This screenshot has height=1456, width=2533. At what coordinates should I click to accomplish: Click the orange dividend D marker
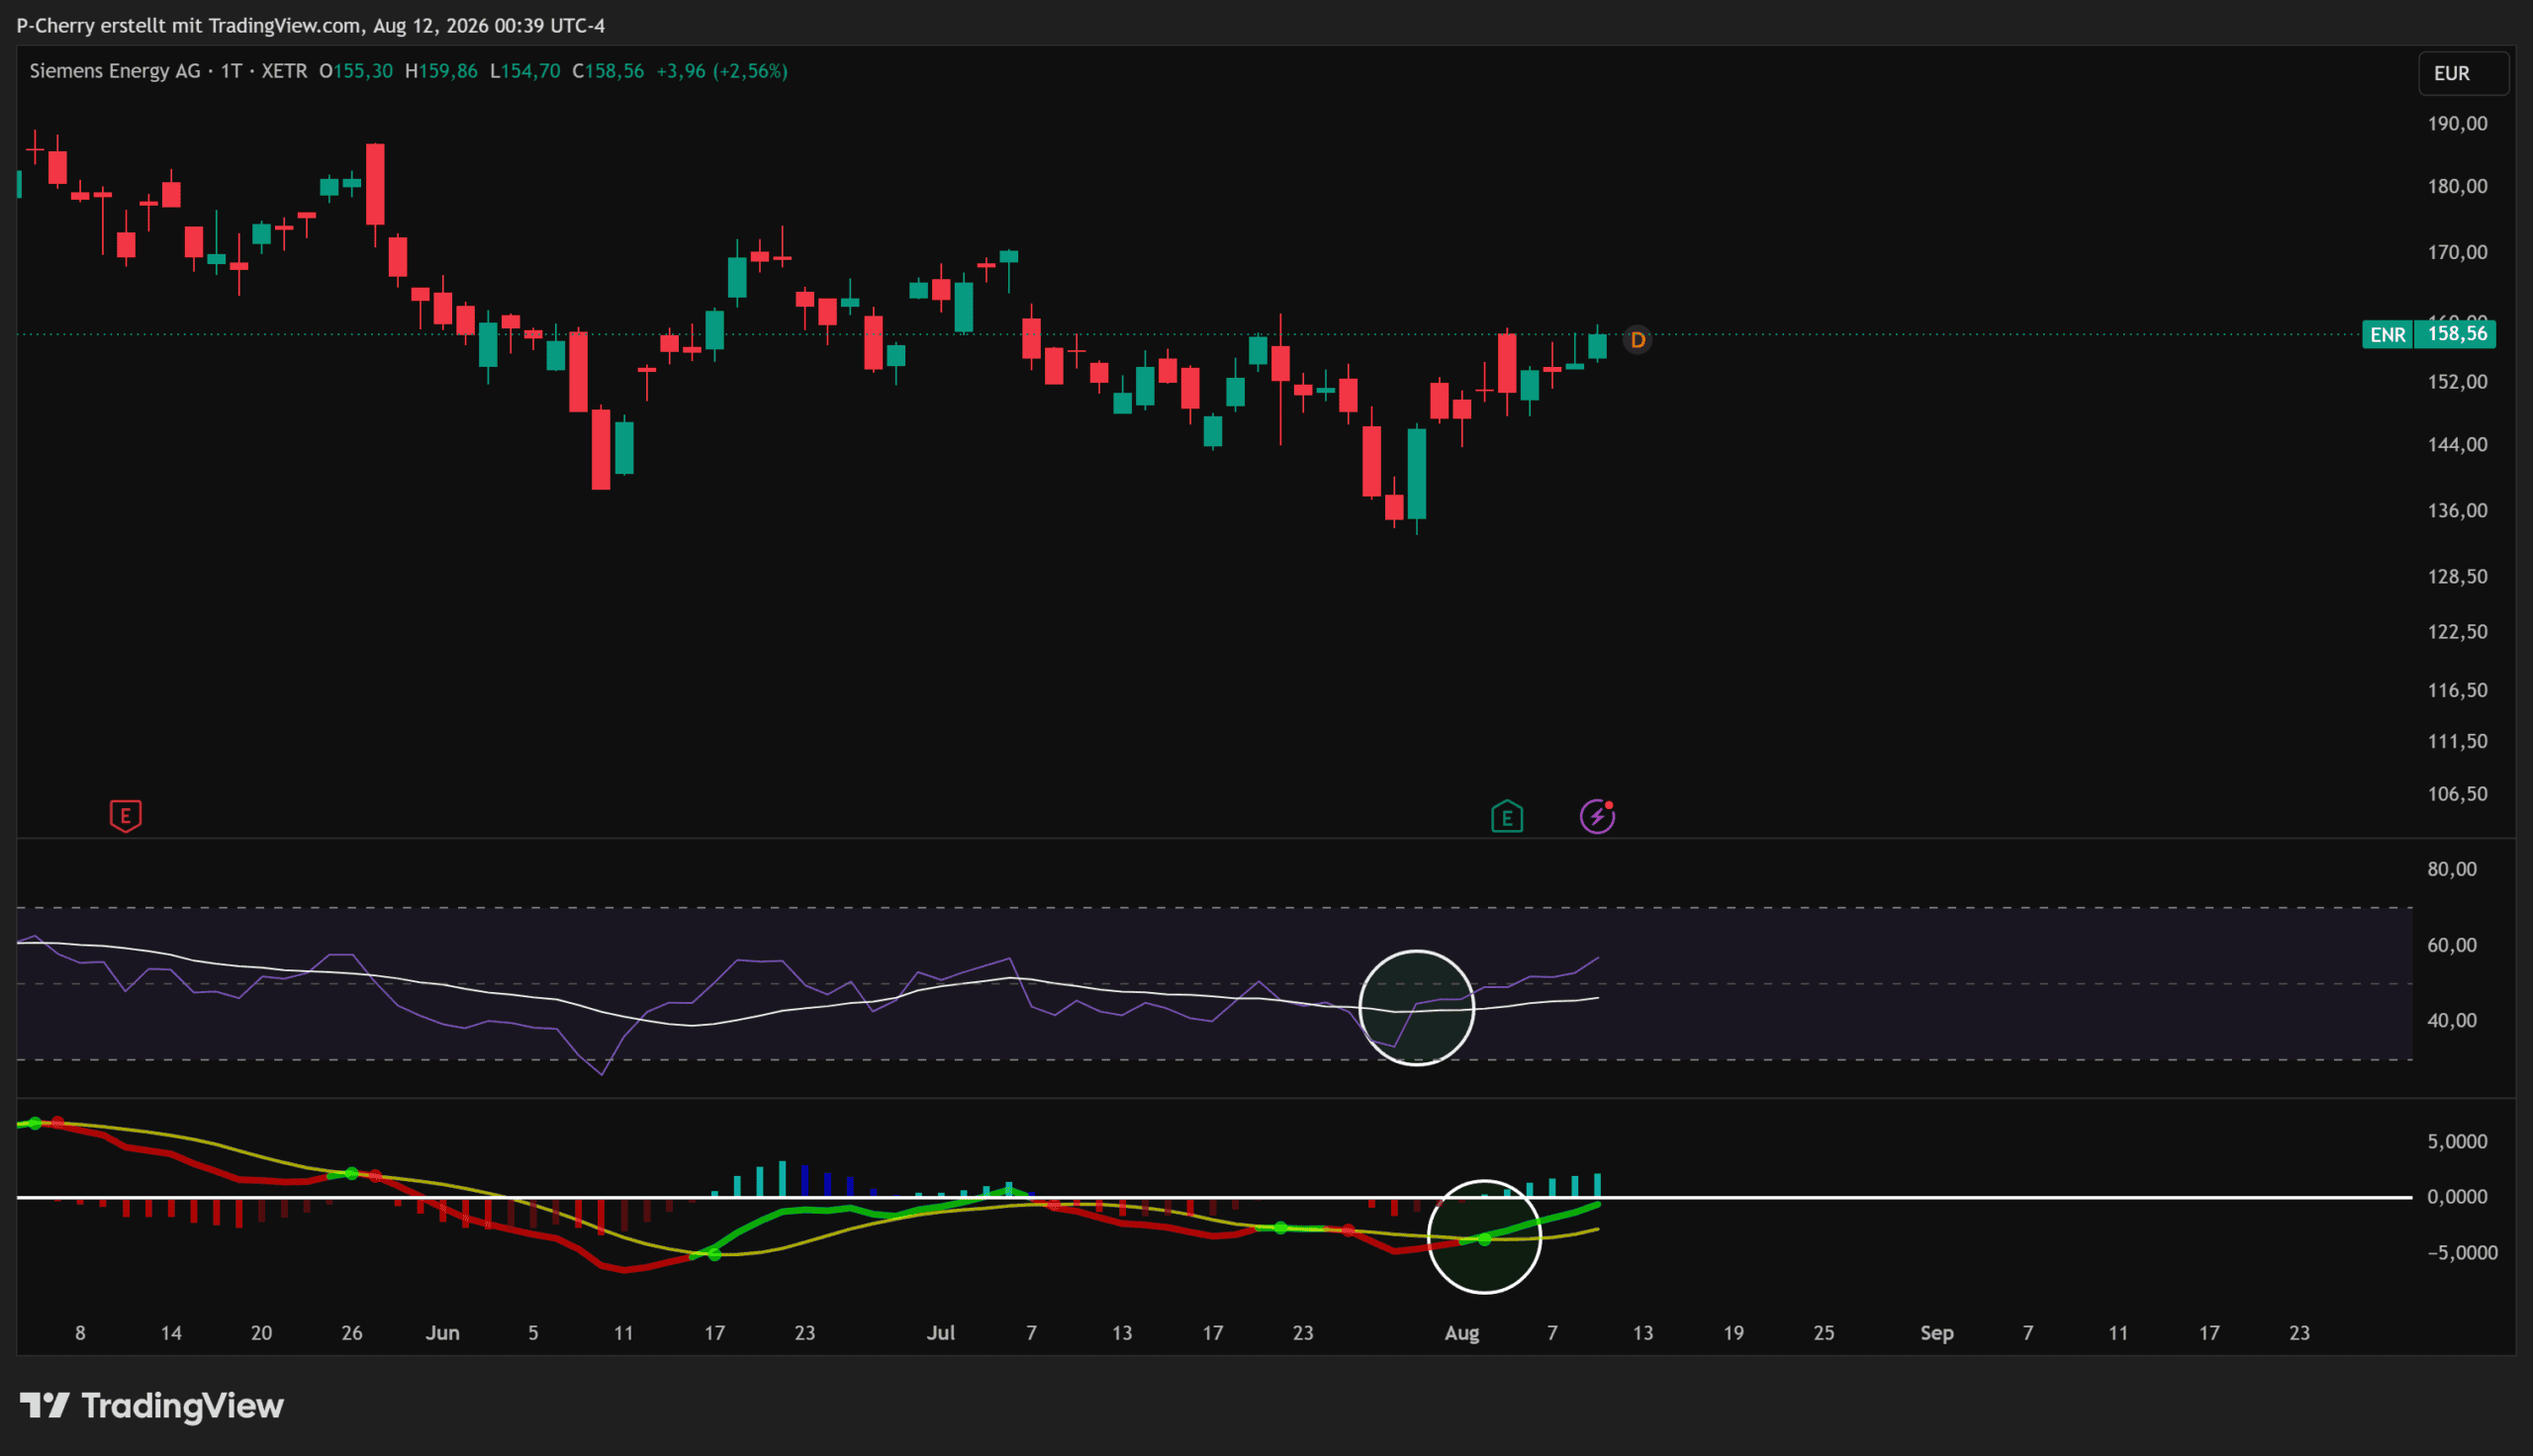click(1638, 340)
